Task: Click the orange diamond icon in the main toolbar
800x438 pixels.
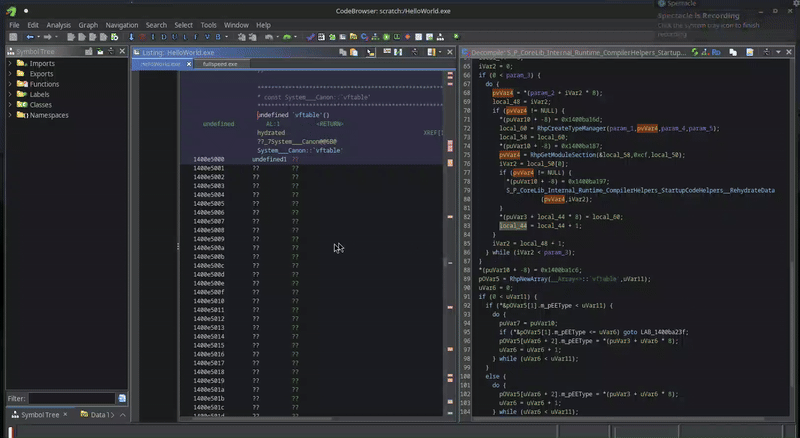Action: (x=407, y=37)
